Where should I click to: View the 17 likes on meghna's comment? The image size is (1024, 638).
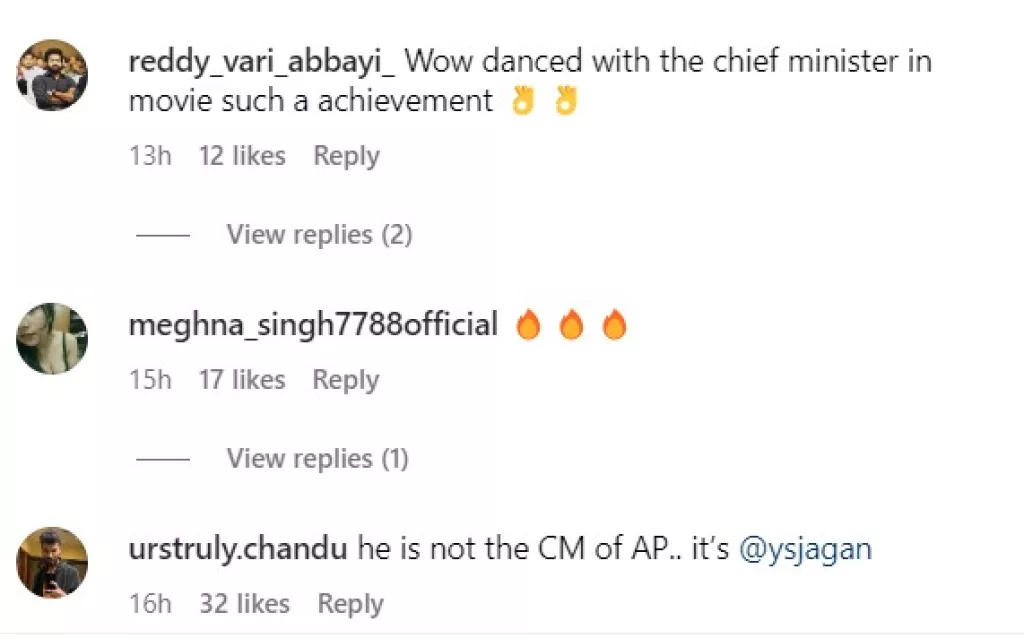click(x=242, y=379)
